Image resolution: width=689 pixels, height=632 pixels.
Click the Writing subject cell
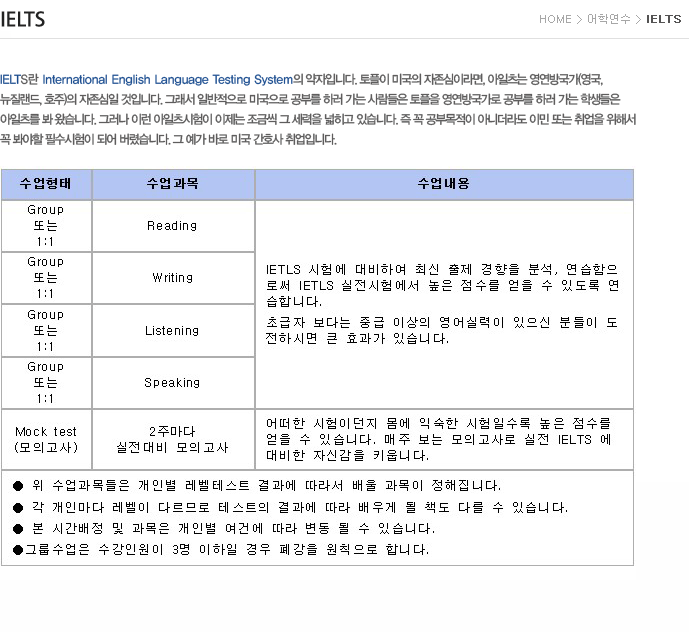pyautogui.click(x=172, y=278)
